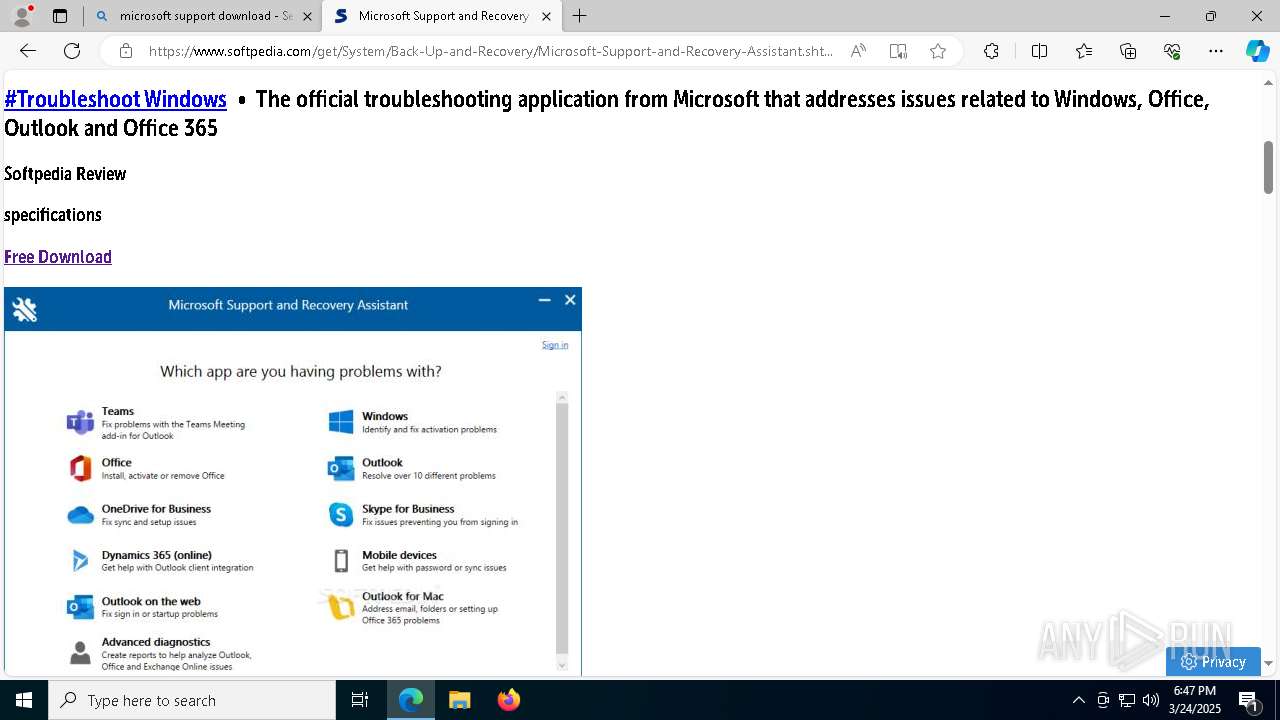Open File Explorer from taskbar
The width and height of the screenshot is (1280, 720).
click(x=459, y=700)
